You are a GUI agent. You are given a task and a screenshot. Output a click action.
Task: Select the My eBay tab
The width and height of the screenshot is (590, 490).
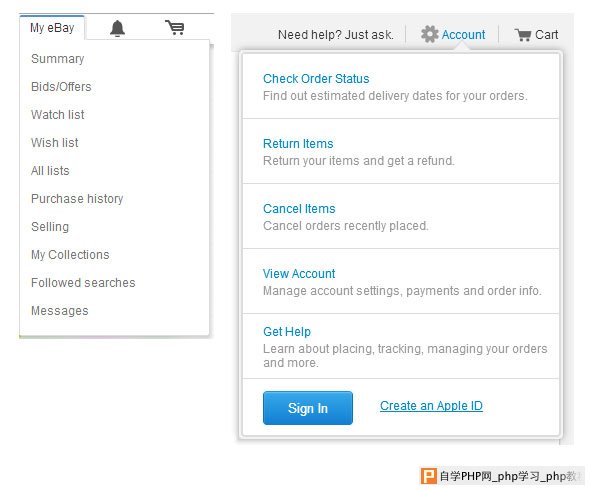pyautogui.click(x=52, y=28)
